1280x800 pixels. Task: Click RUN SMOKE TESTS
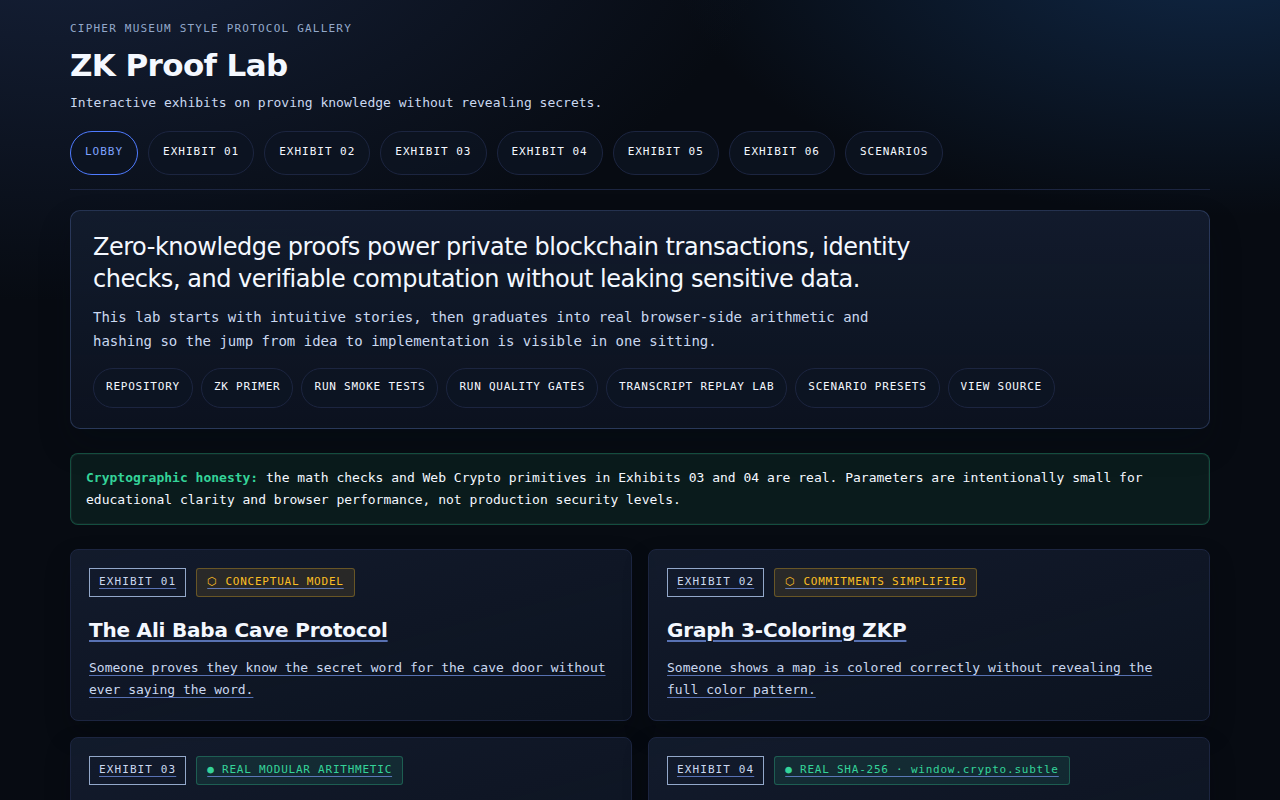point(369,387)
